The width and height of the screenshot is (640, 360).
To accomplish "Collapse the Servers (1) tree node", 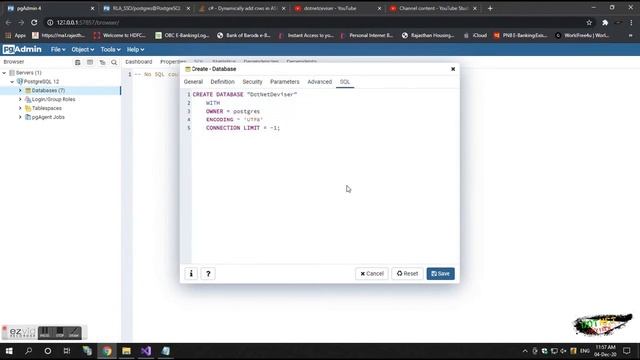I will [4, 73].
